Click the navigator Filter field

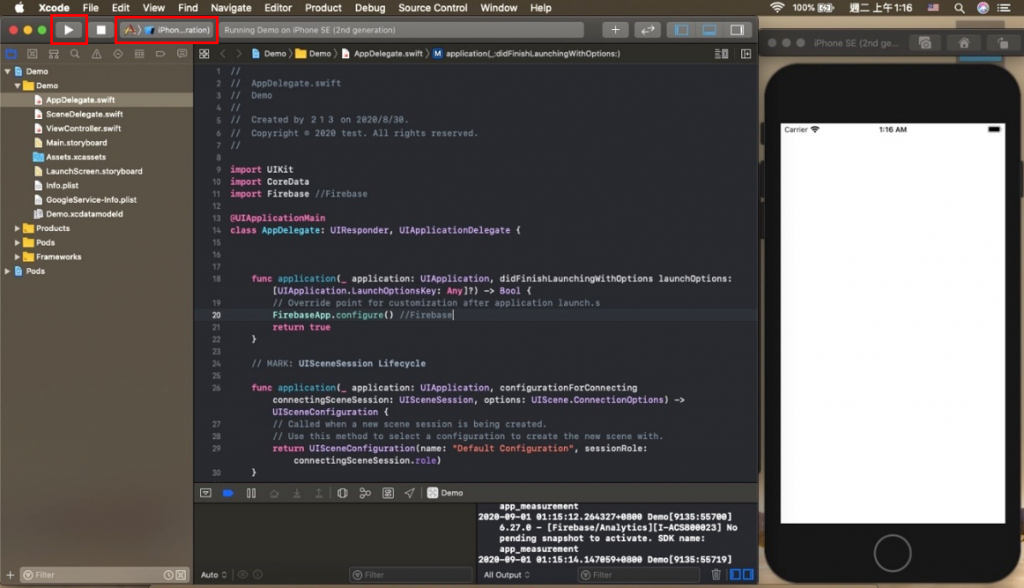coord(91,575)
